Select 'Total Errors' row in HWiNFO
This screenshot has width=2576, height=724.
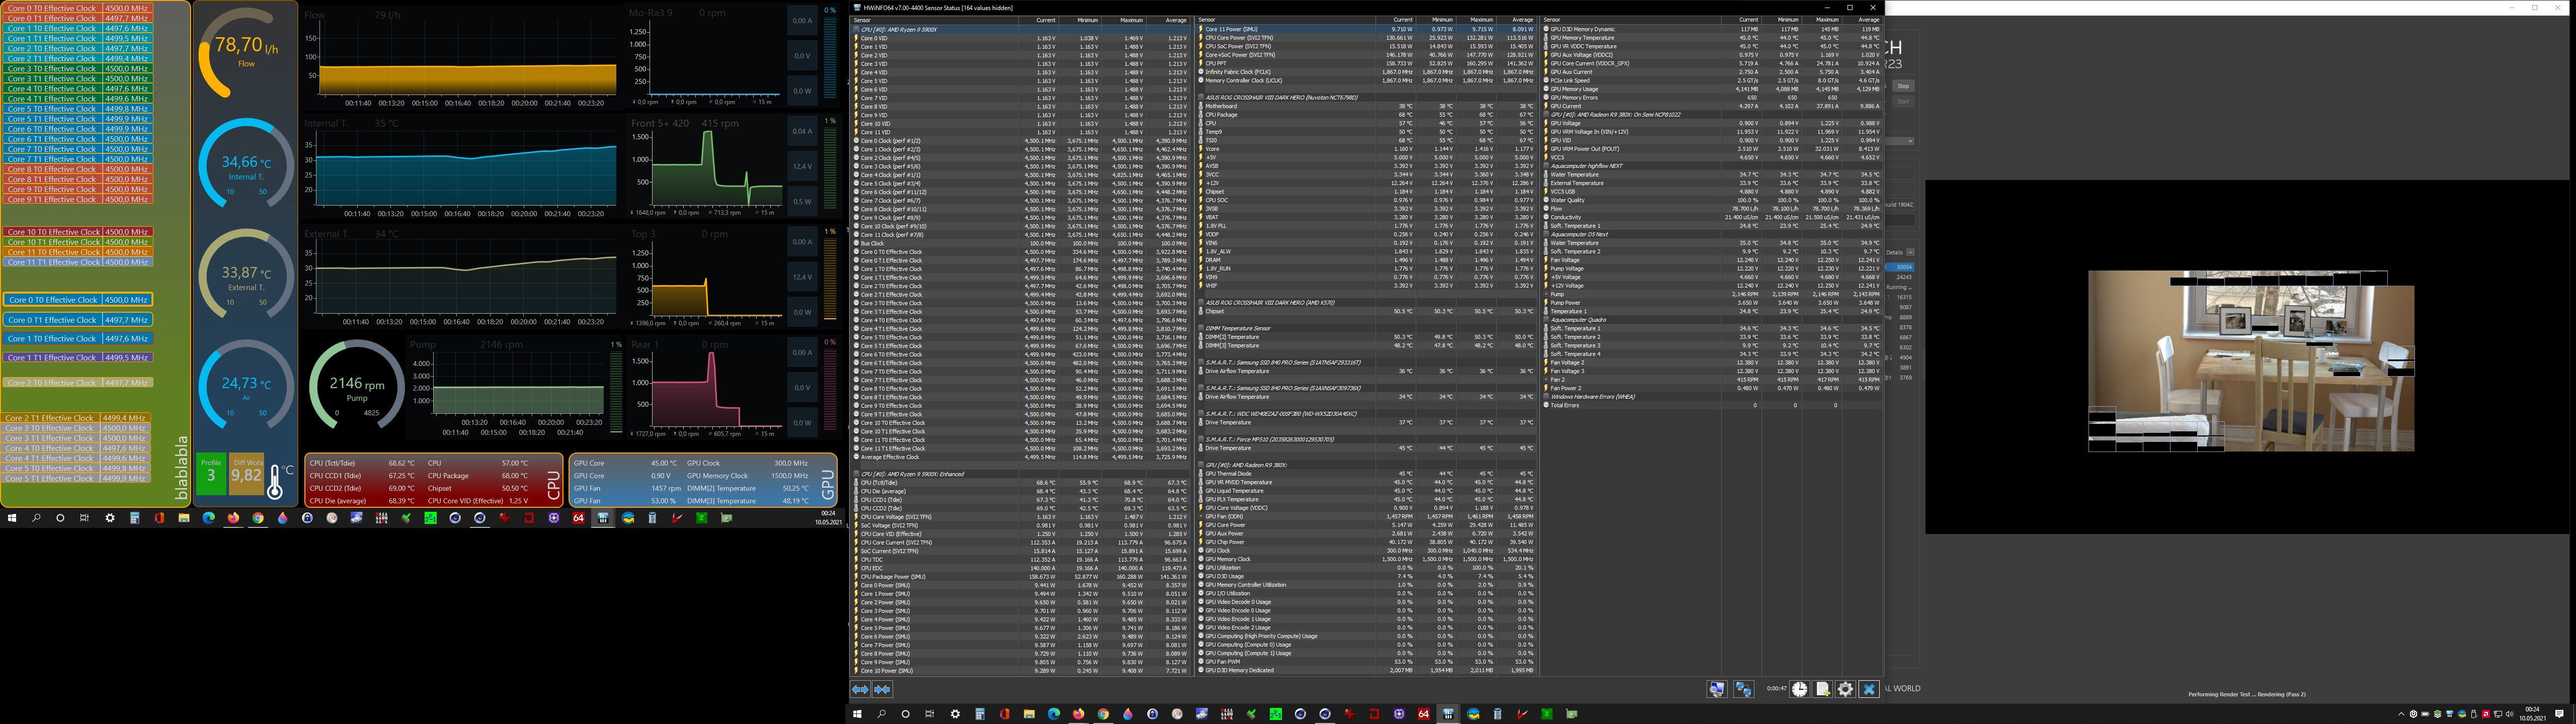[x=1712, y=405]
